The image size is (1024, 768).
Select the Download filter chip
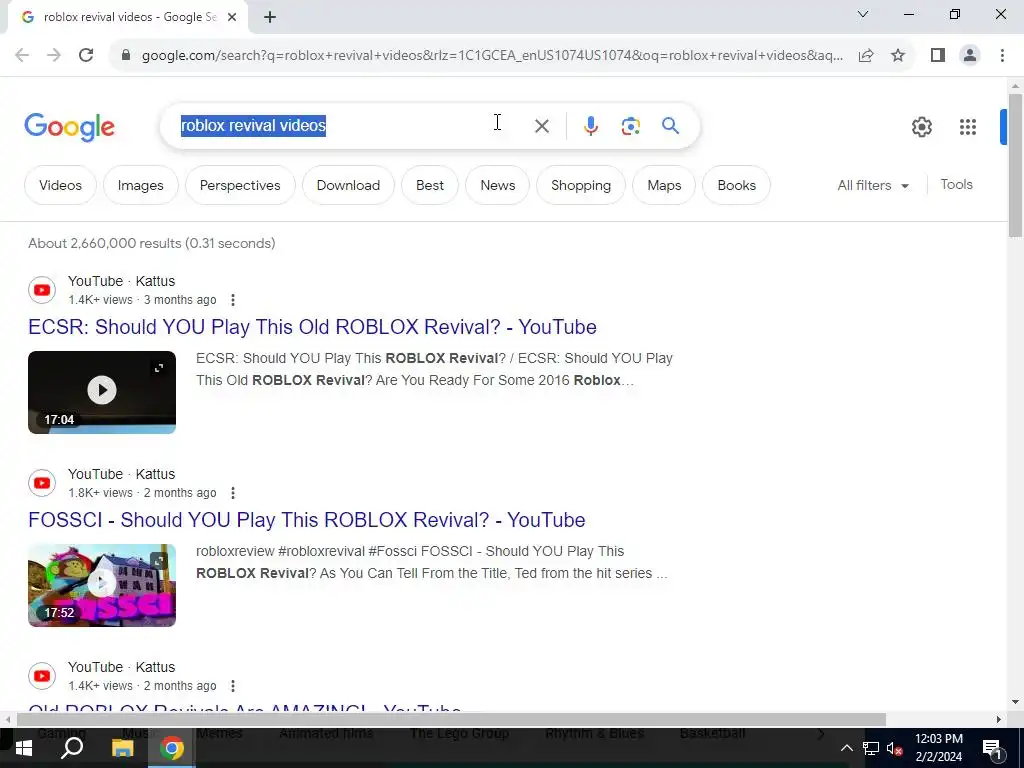point(348,185)
